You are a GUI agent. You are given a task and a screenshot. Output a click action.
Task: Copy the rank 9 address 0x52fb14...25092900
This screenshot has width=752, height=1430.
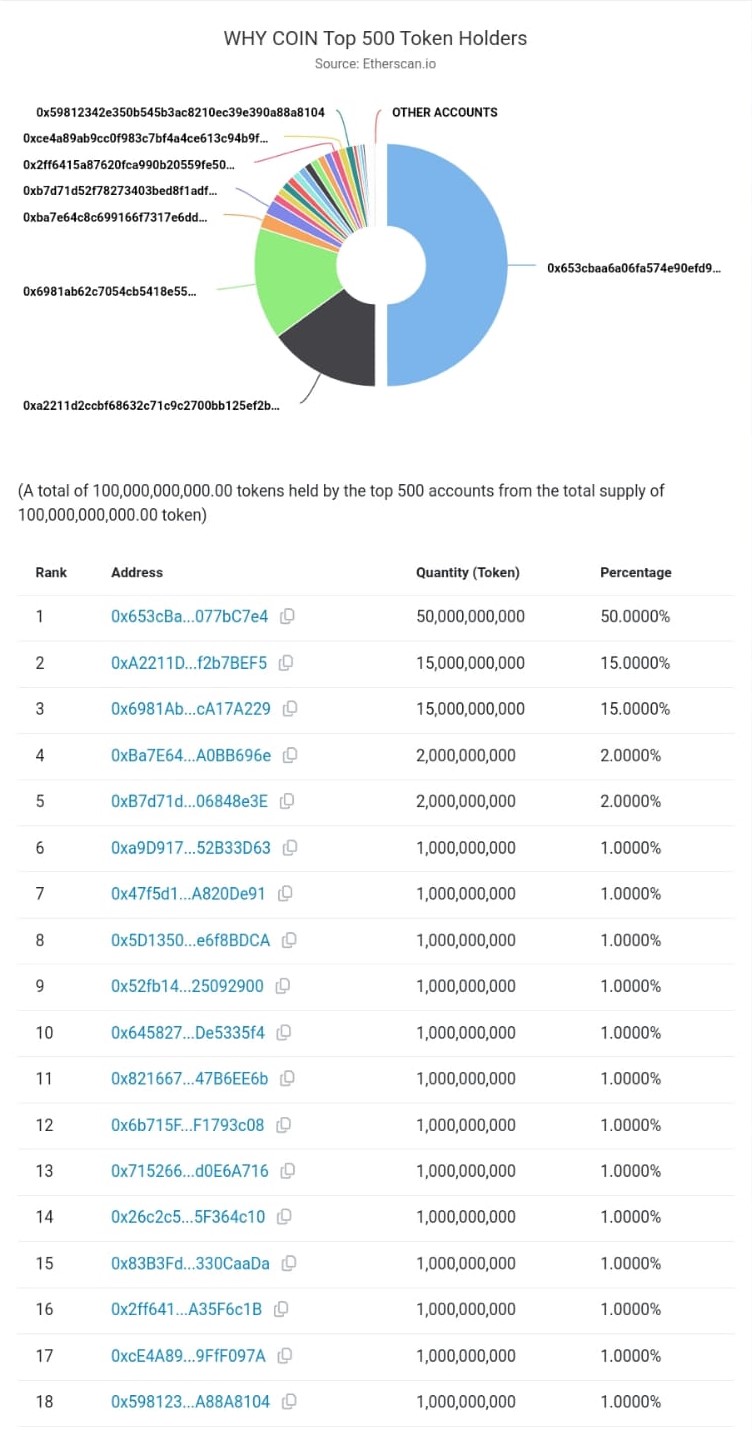pos(283,986)
